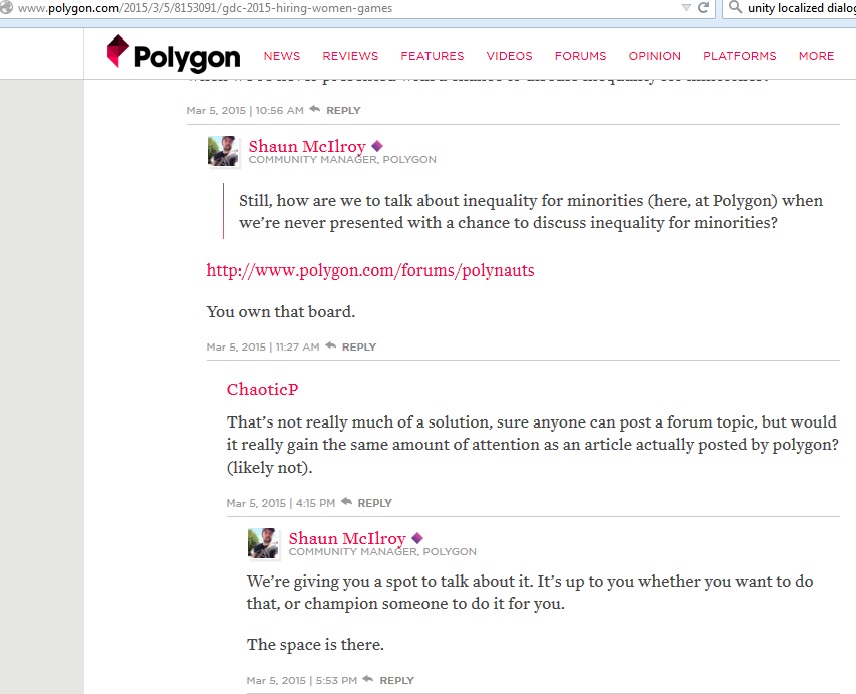Click the staff diamond badge on first Shaun comment
Image resolution: width=856 pixels, height=694 pixels.
point(377,146)
